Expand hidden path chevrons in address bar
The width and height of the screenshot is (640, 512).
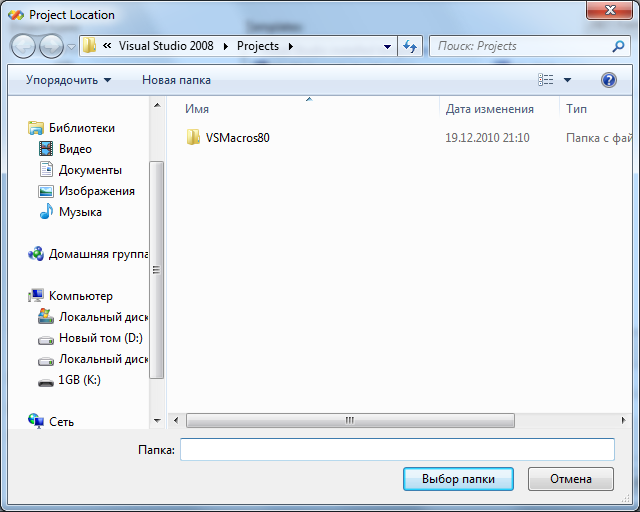tap(107, 46)
